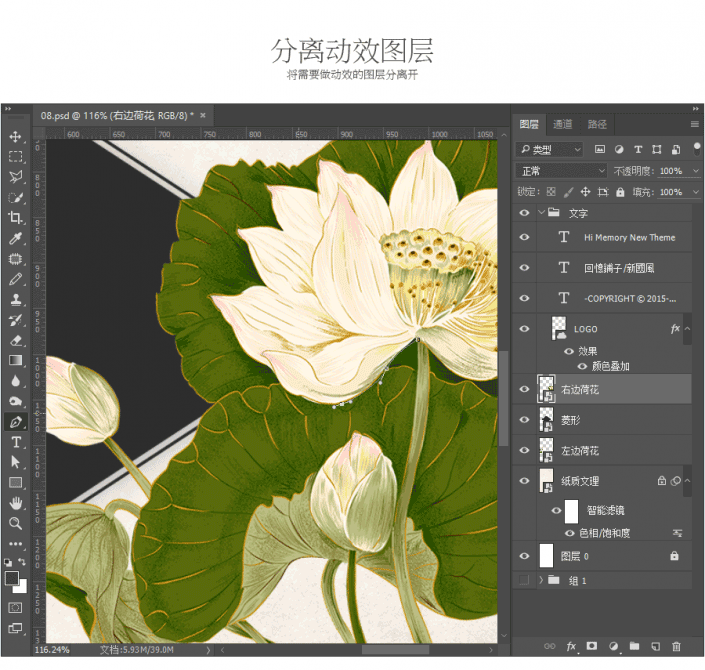The width and height of the screenshot is (705, 670).
Task: Hide the Hi Memory New Theme layer
Action: 524,237
